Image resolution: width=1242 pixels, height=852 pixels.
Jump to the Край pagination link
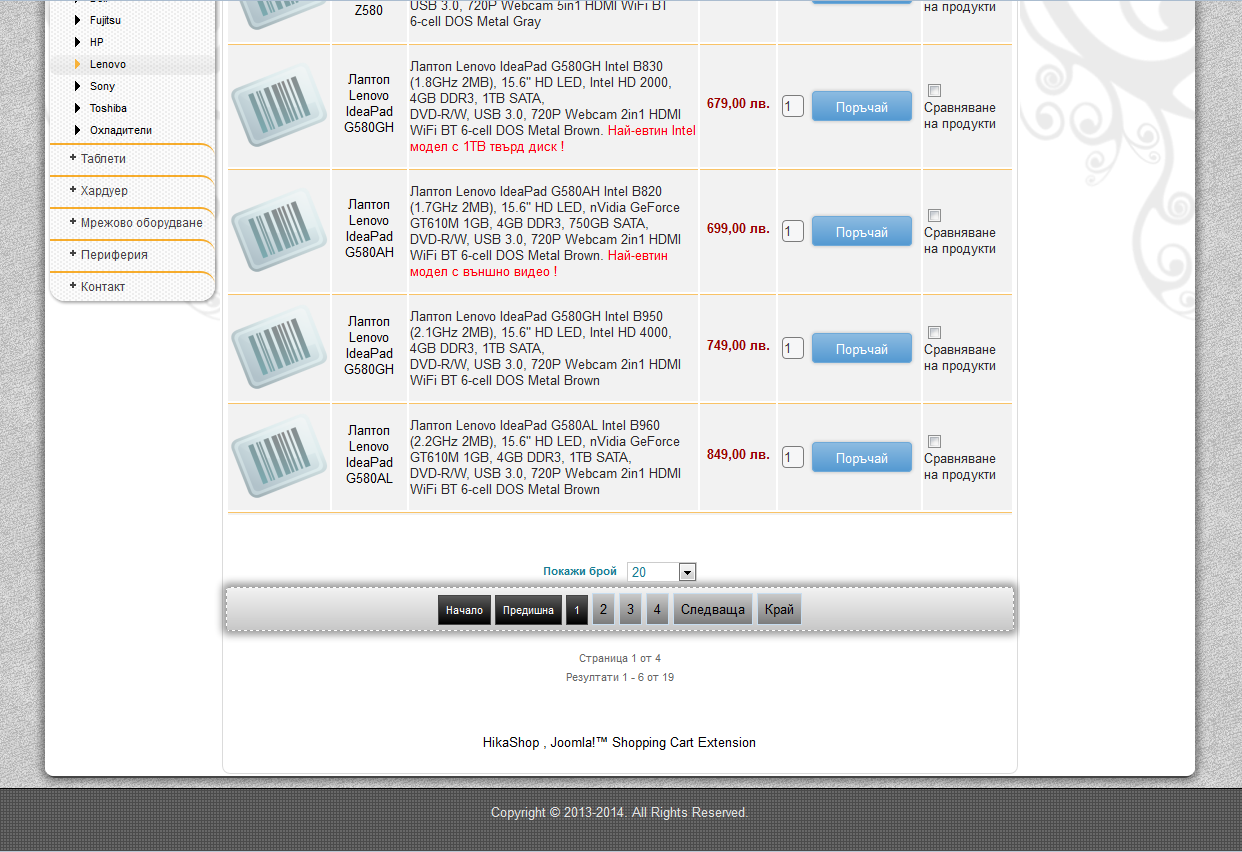(779, 609)
